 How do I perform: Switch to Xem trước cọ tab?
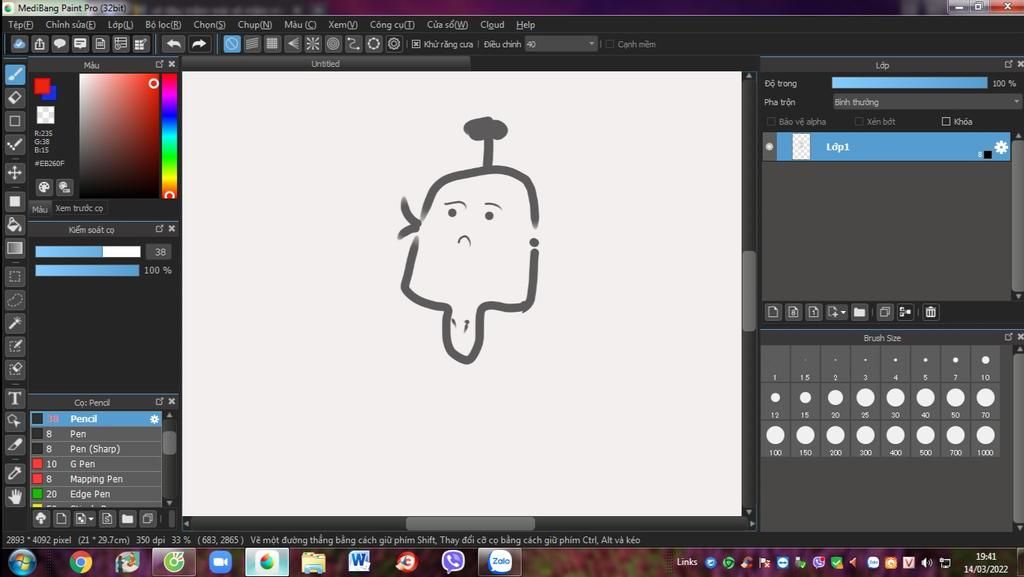(79, 208)
